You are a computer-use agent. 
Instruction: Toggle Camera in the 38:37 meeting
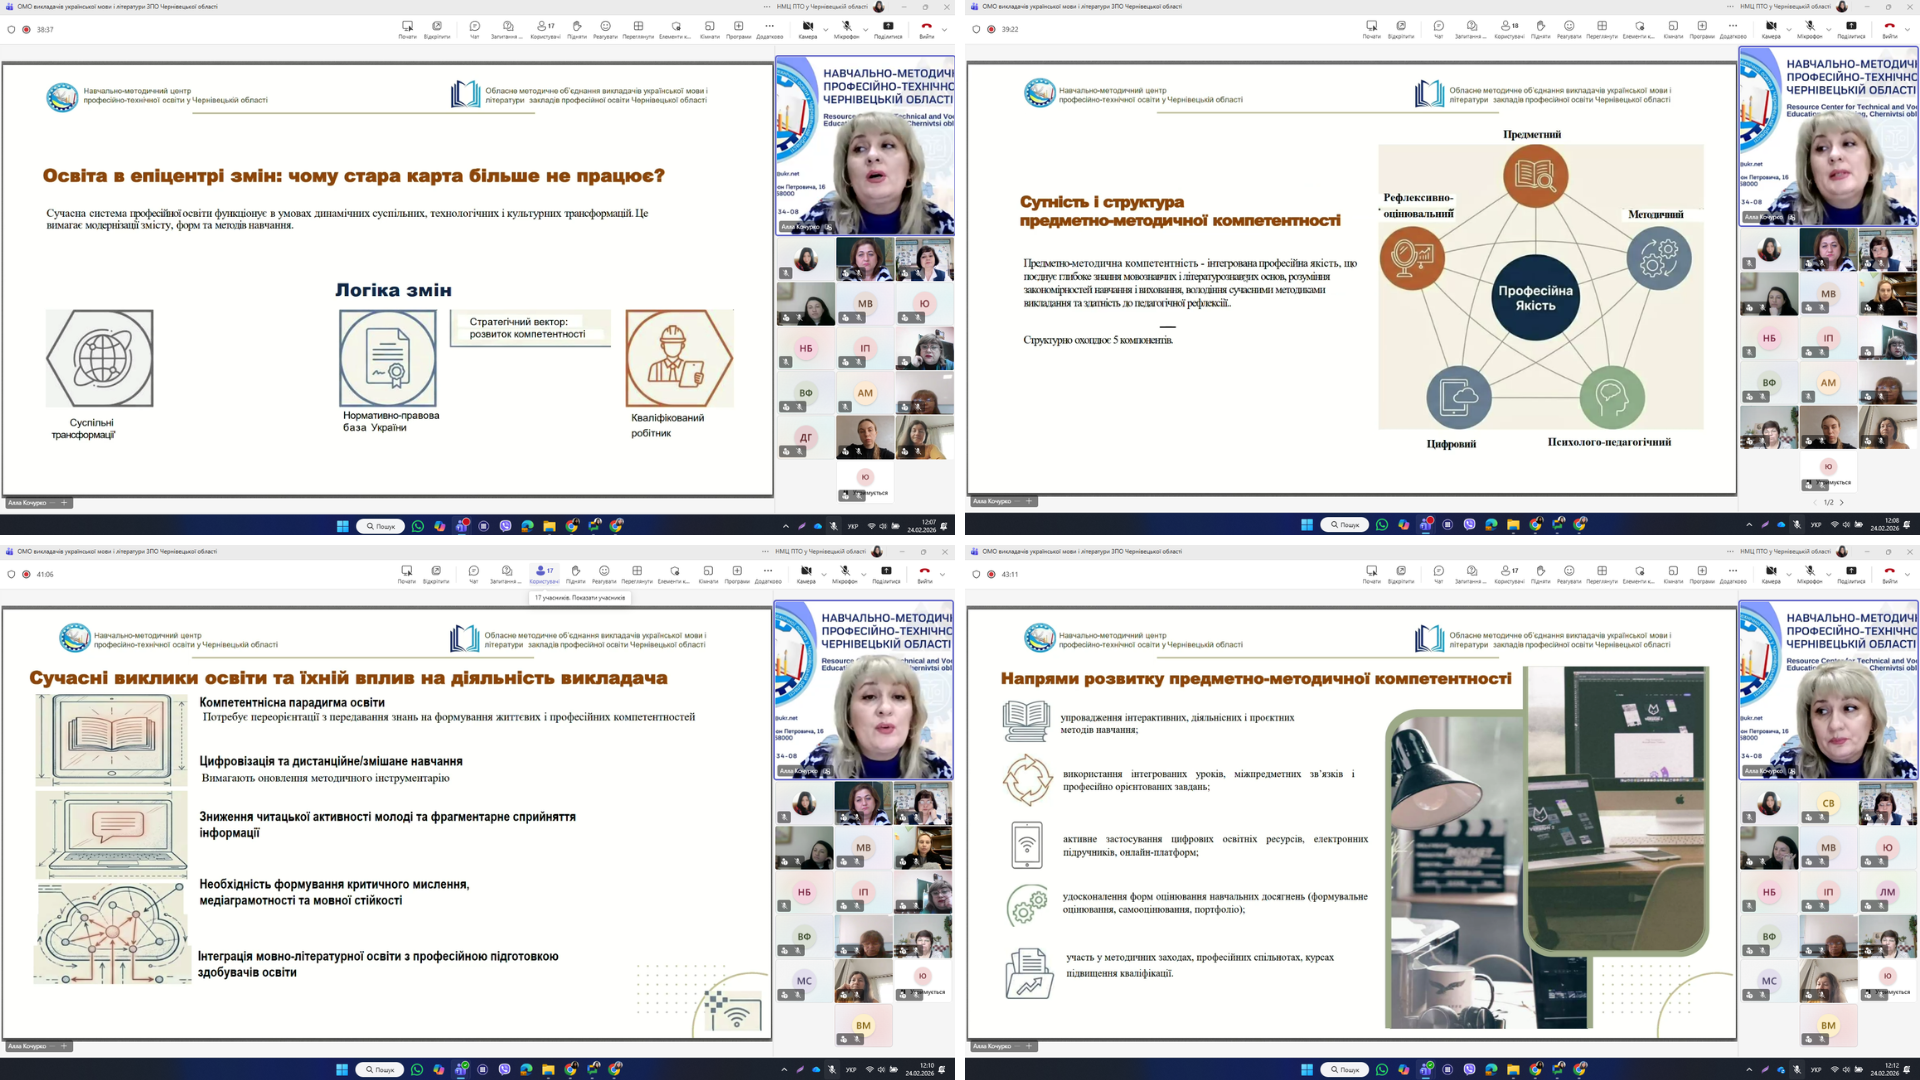click(x=807, y=29)
